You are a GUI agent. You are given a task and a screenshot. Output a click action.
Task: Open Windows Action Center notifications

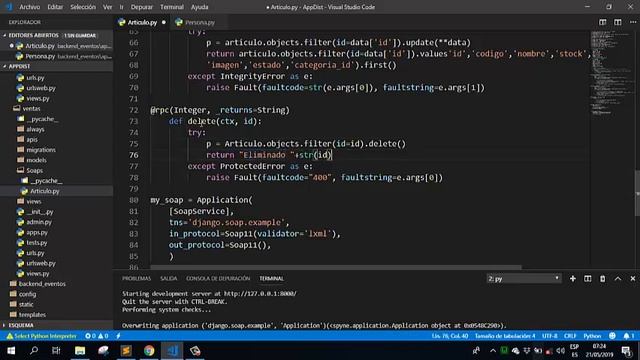click(627, 351)
